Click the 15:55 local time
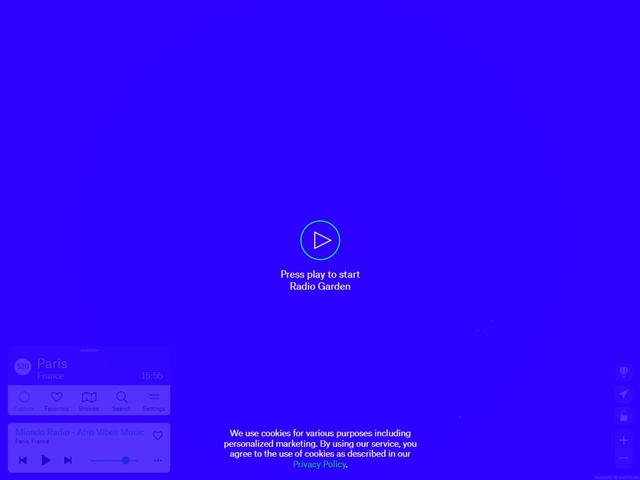The image size is (640, 480). tap(152, 376)
